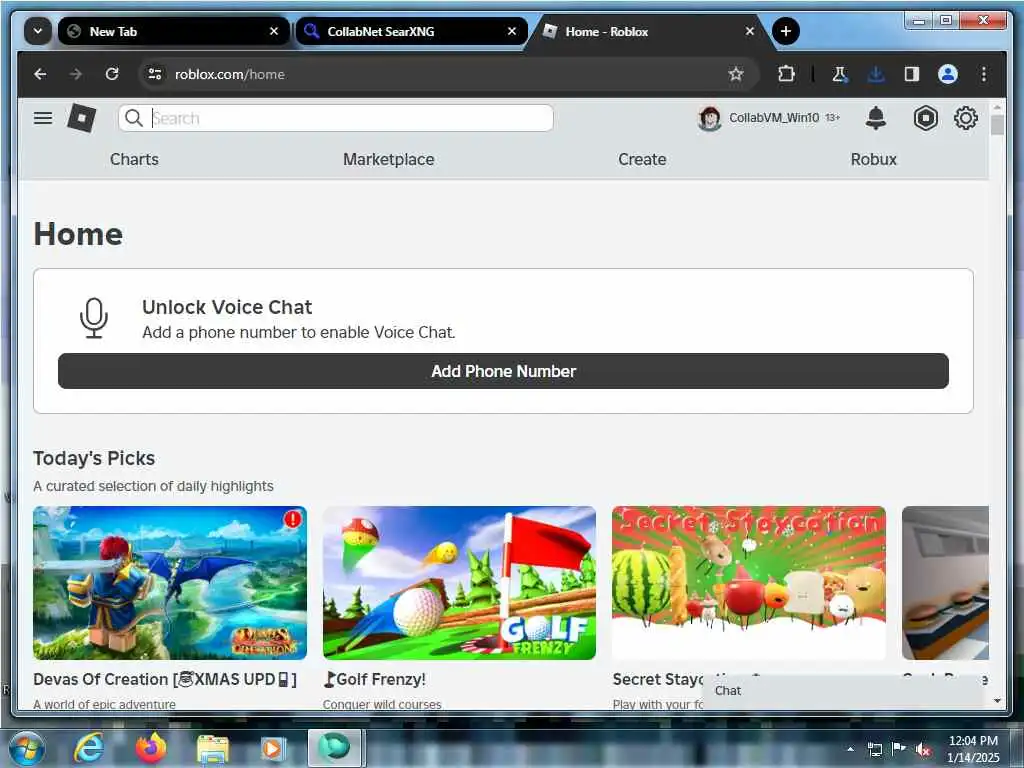Close the New Tab tab

tap(274, 31)
